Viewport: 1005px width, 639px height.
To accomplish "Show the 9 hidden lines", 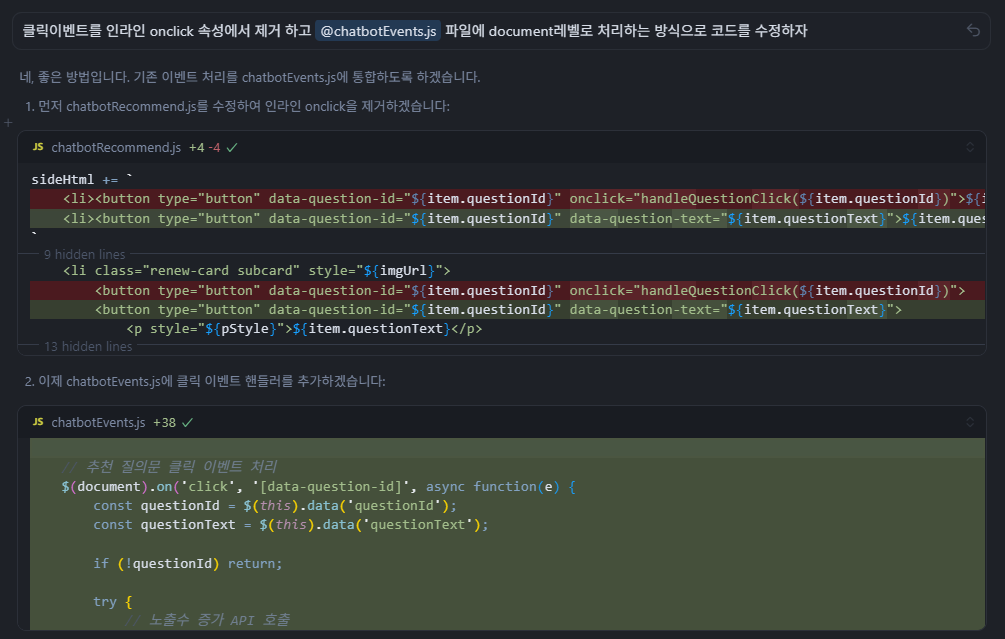I will [x=84, y=254].
